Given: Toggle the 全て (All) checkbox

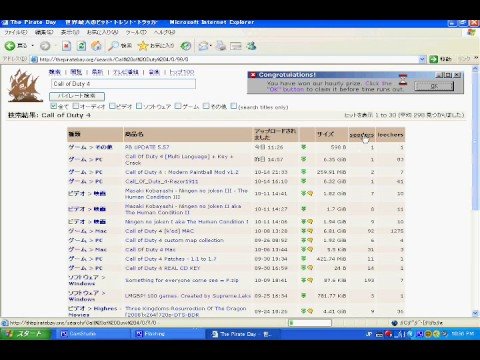Looking at the screenshot, I should pos(53,106).
